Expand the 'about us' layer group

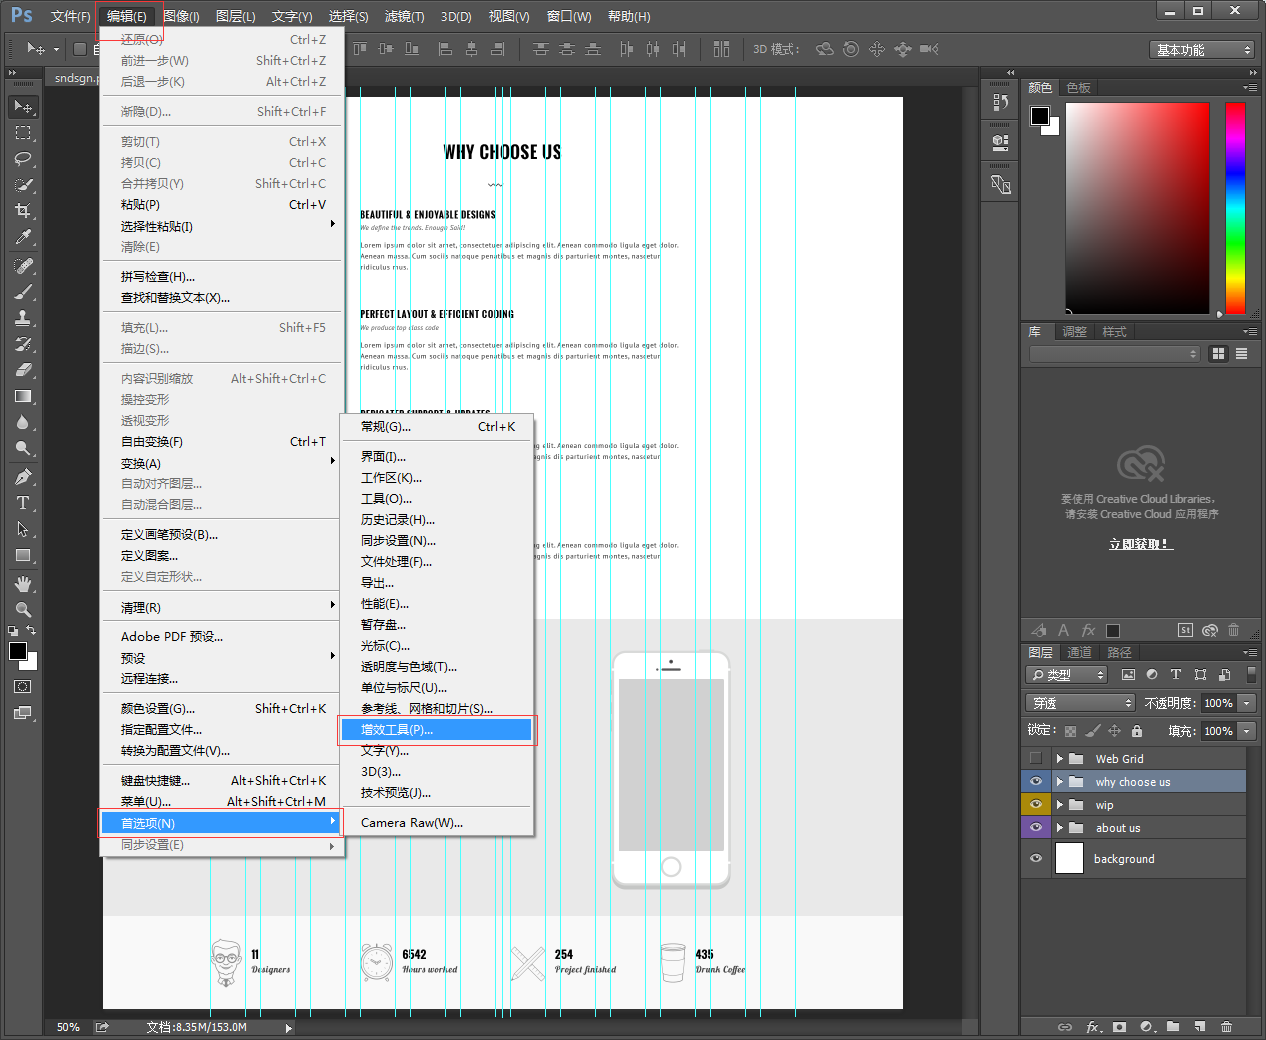[1059, 828]
